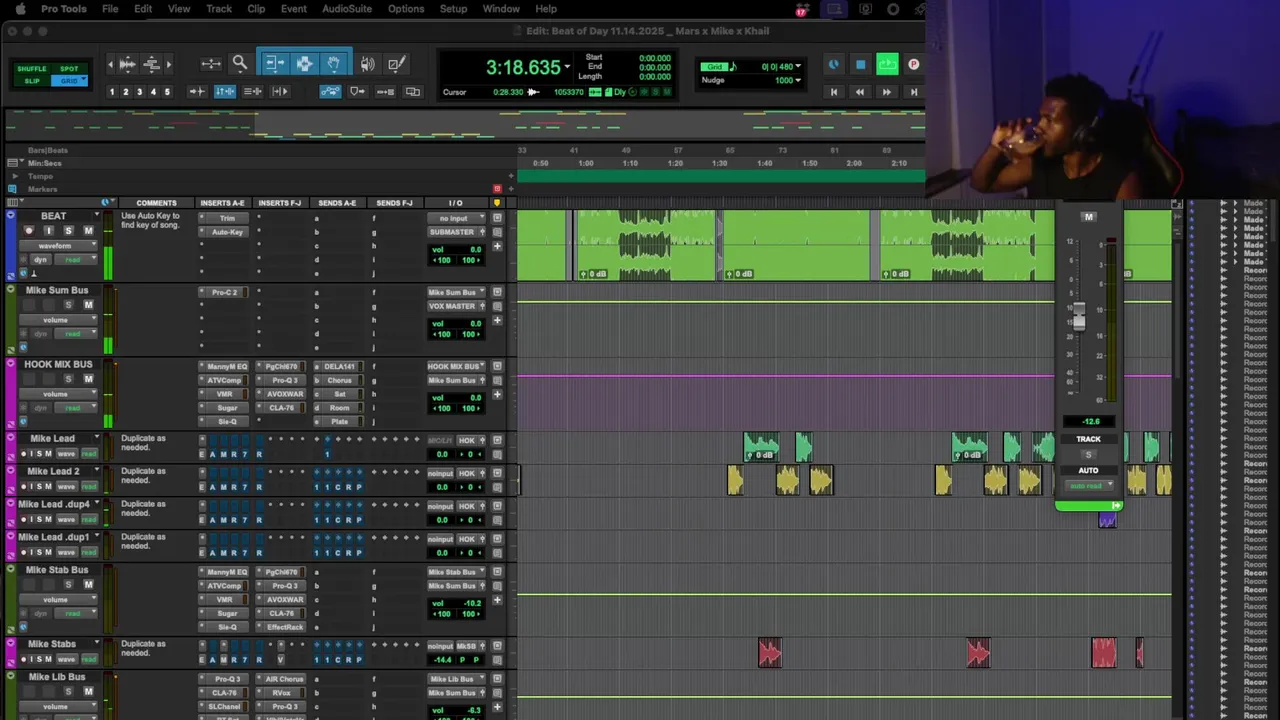Open the MannyM EQ insert on HOOK MIX BUS
The image size is (1280, 720).
[226, 366]
